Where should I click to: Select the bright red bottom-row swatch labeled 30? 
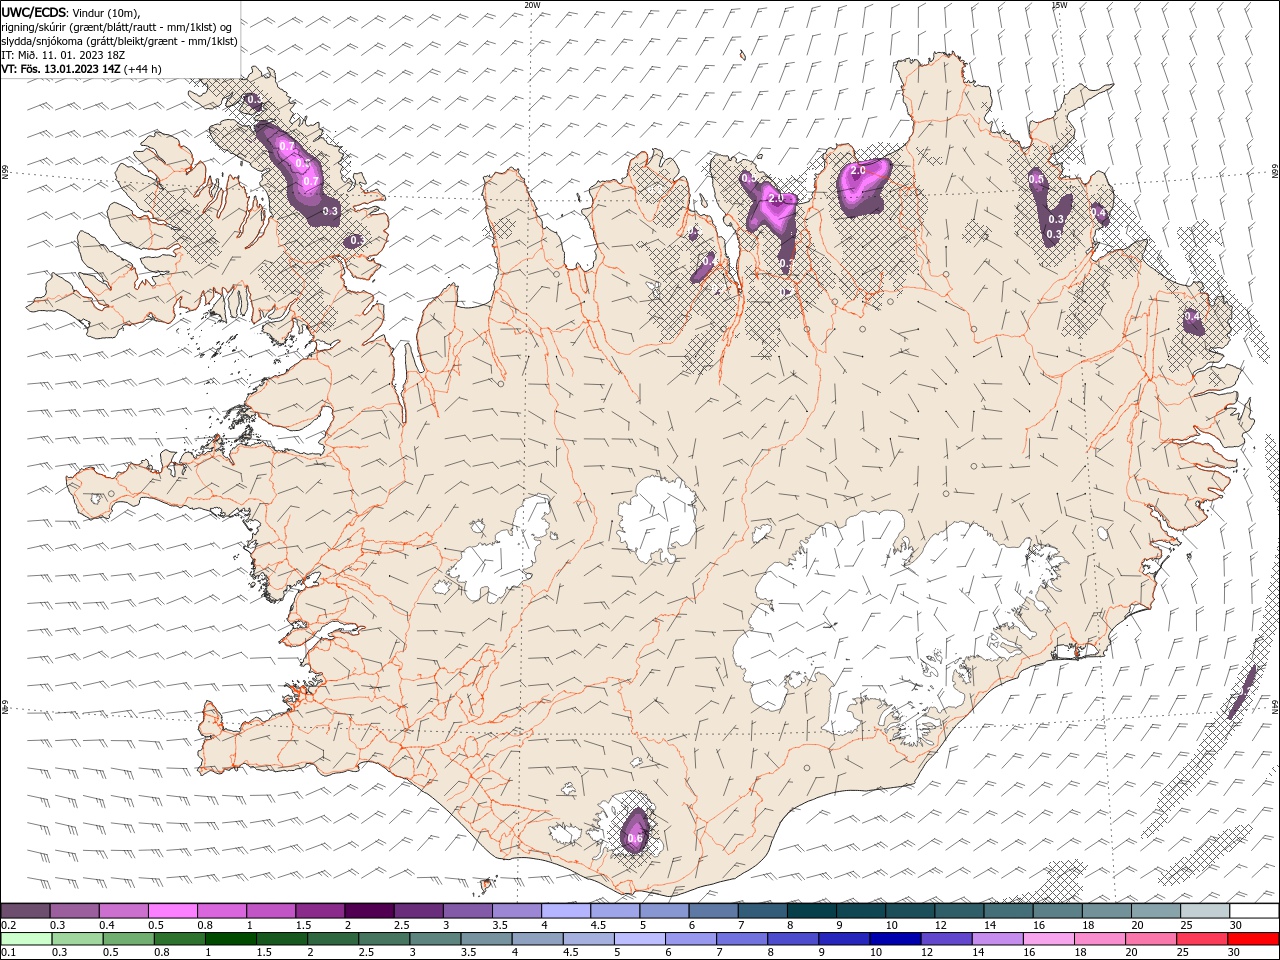click(1254, 939)
